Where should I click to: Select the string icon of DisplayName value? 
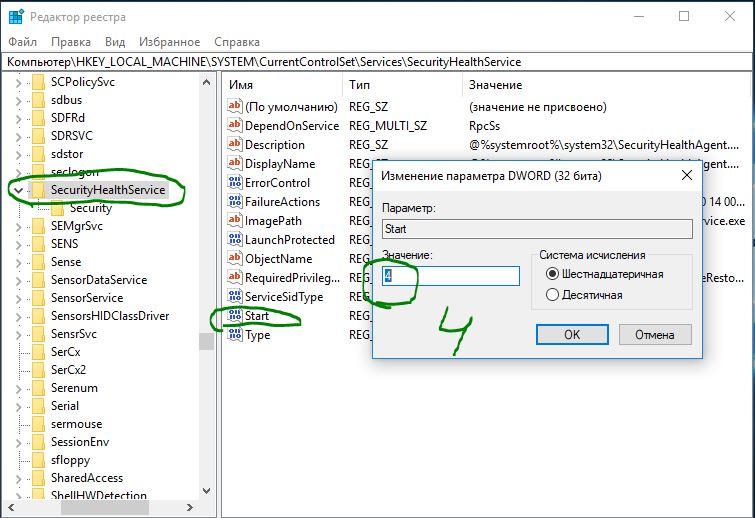[234, 163]
